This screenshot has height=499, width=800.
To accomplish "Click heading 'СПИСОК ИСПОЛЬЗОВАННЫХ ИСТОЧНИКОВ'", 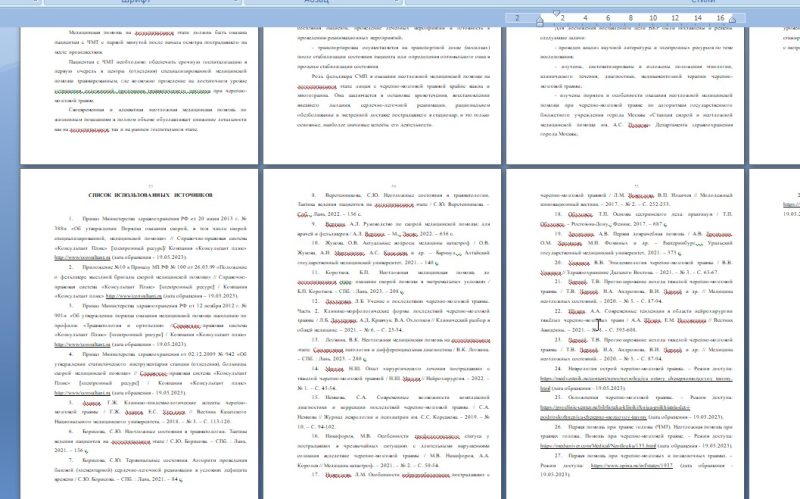I will pos(151,195).
